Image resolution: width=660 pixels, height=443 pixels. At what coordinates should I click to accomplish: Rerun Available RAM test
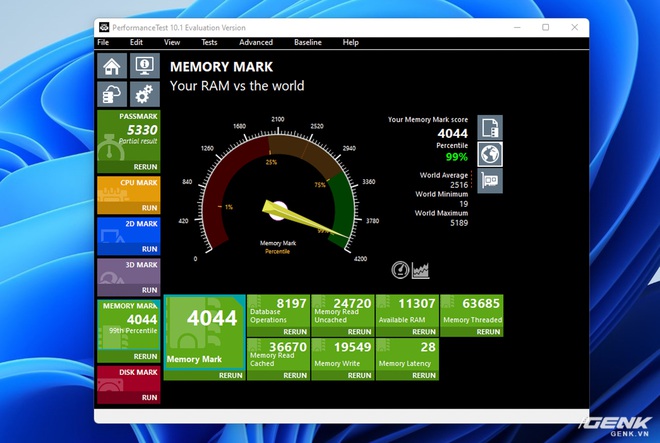(x=423, y=332)
